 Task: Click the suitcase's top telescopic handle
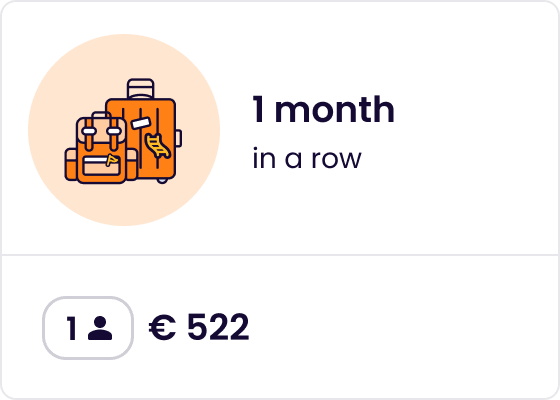(141, 88)
